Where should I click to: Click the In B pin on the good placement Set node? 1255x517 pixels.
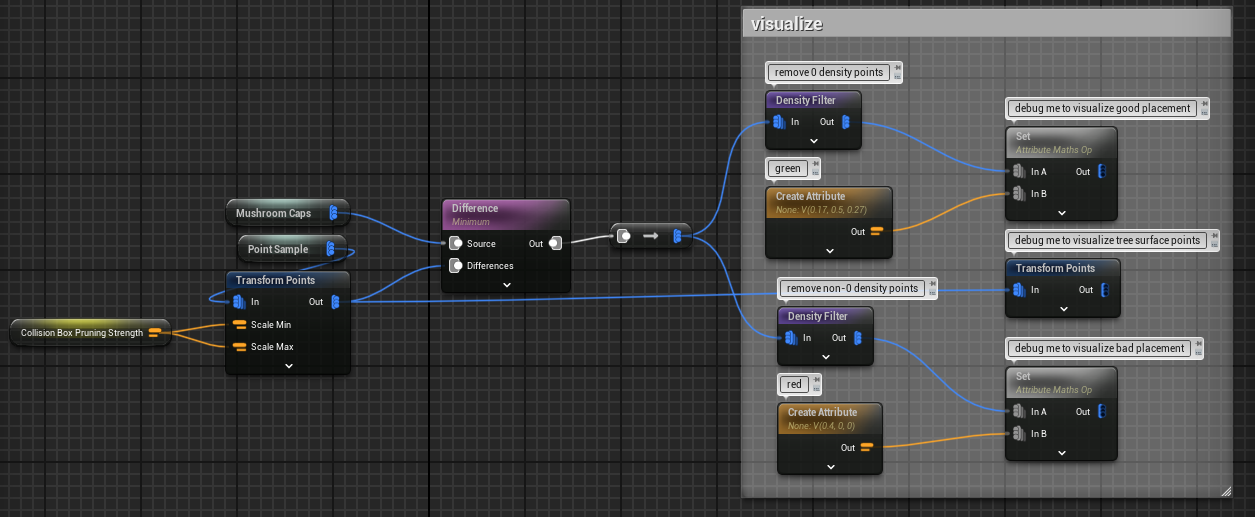pyautogui.click(x=1018, y=193)
